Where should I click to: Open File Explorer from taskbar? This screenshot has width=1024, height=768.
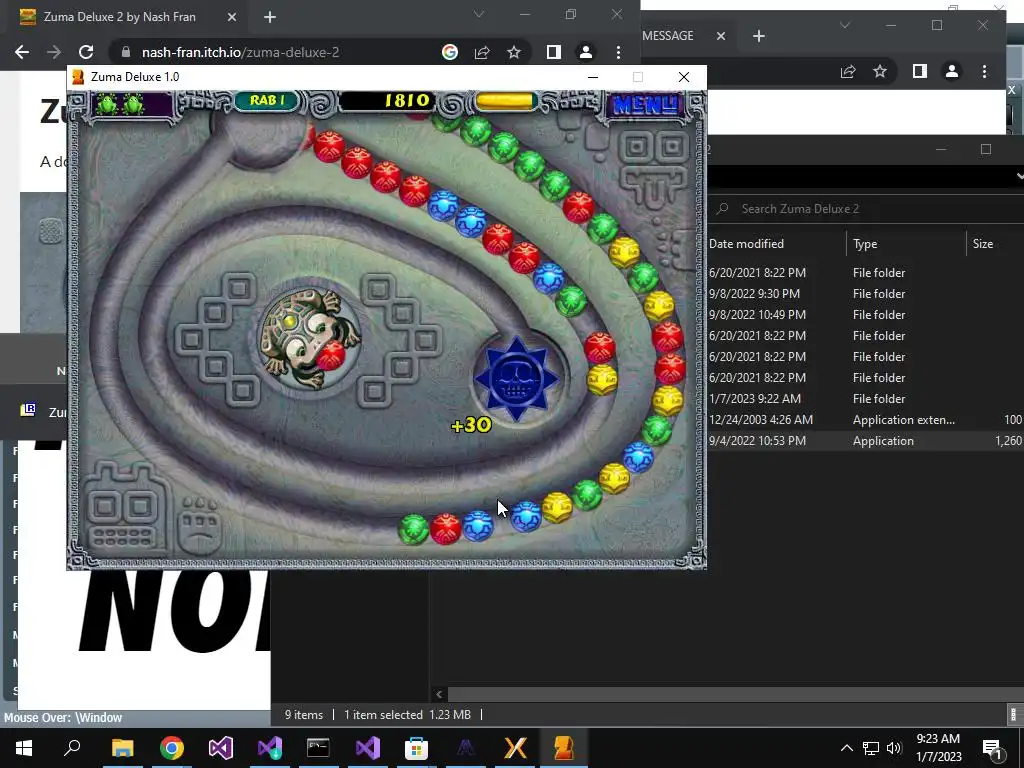[122, 748]
